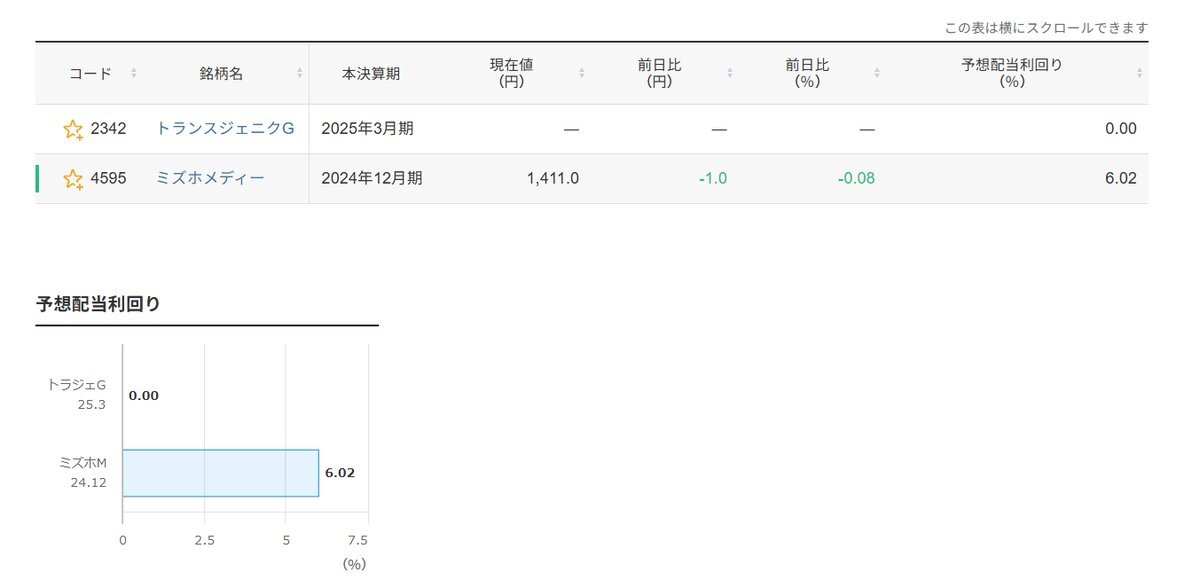The width and height of the screenshot is (1200, 588).
Task: Select the 1,411.0 current price cell
Action: click(x=552, y=179)
